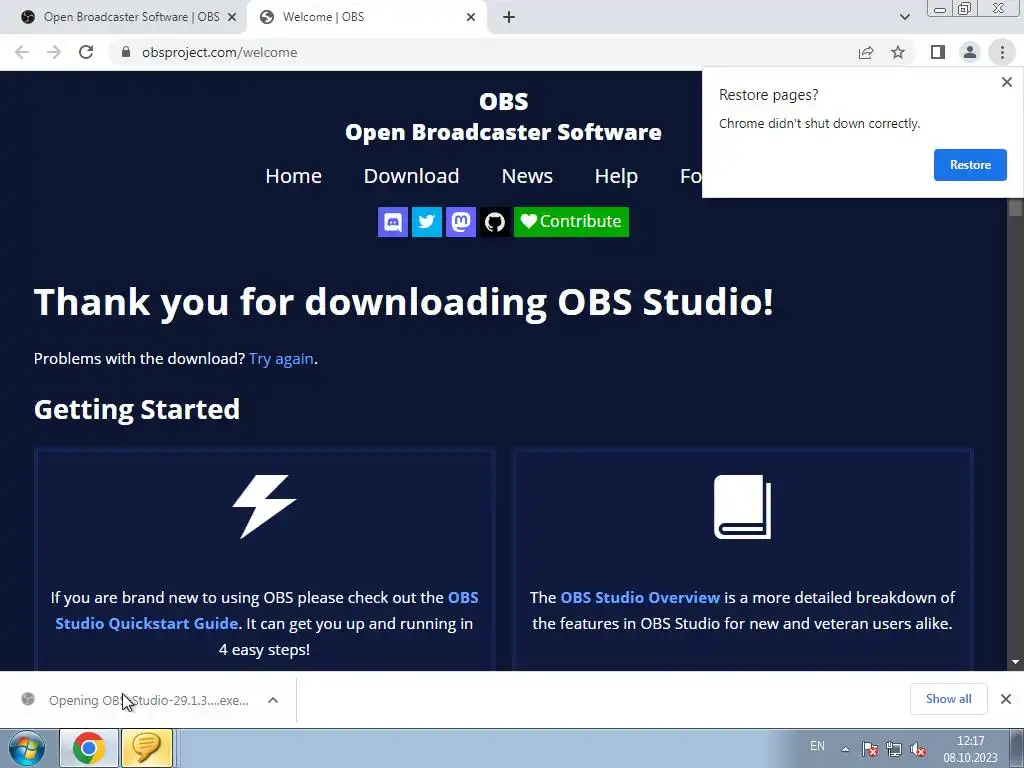Image resolution: width=1024 pixels, height=768 pixels.
Task: Open the taskbar clock and date
Action: tap(970, 749)
